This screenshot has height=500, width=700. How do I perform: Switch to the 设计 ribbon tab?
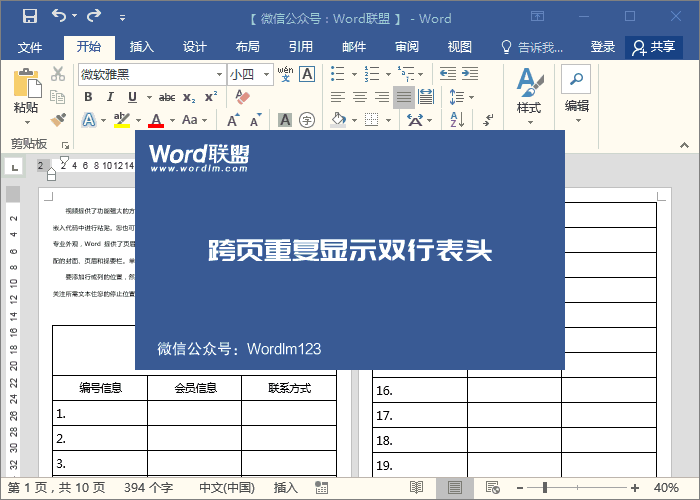tap(195, 46)
